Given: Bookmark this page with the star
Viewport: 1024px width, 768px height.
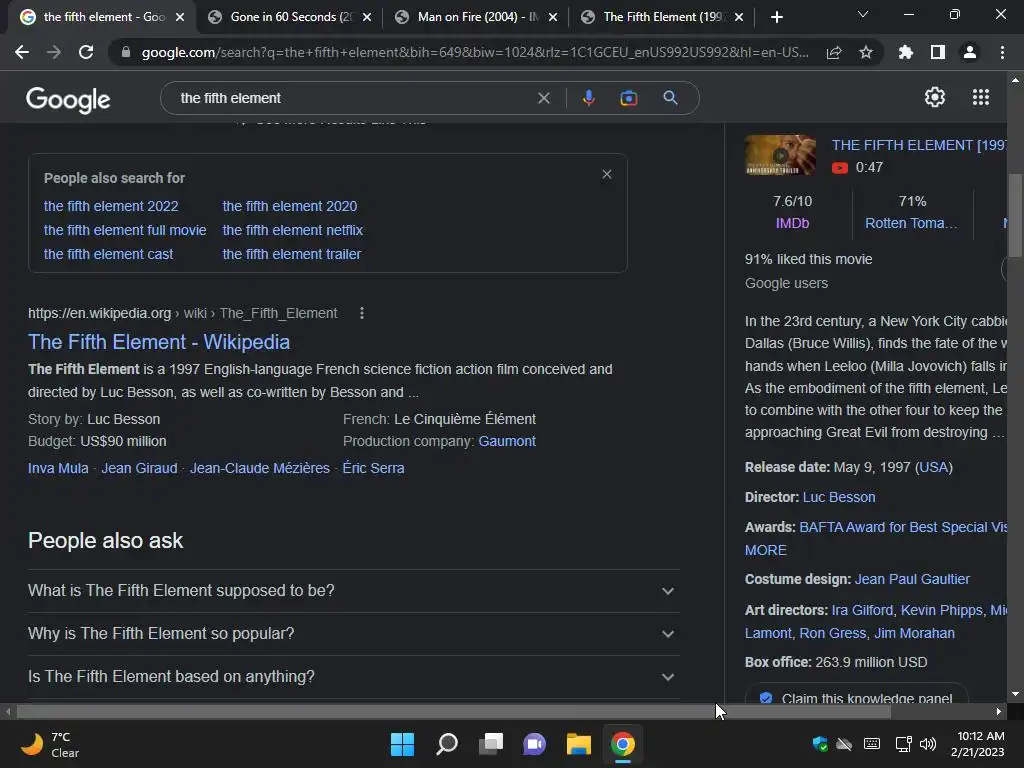Looking at the screenshot, I should click(x=866, y=52).
